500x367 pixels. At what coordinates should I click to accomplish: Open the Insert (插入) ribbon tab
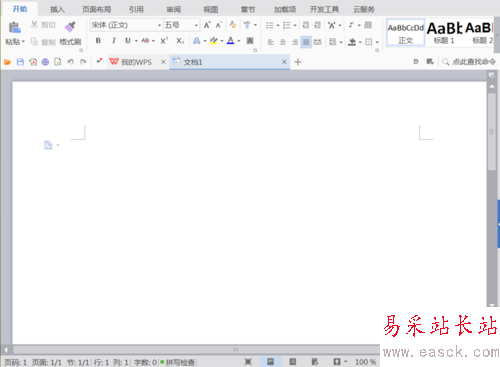[x=57, y=9]
